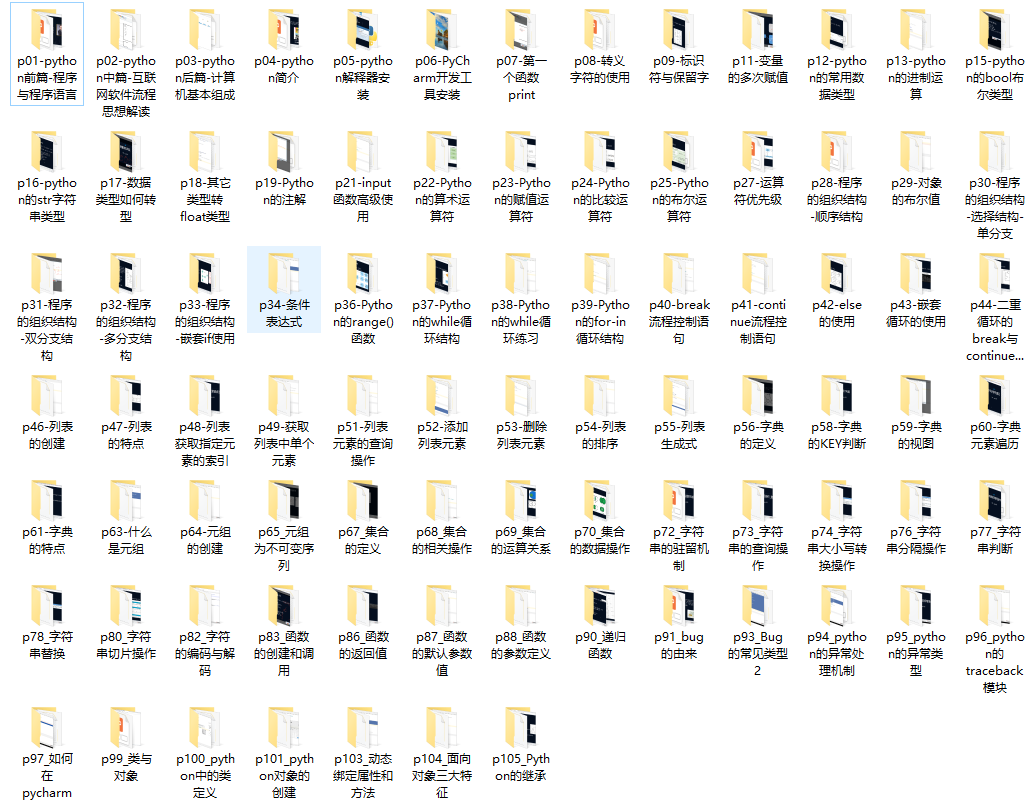Click the p105_Python的继承 folder icon
The width and height of the screenshot is (1036, 806).
pyautogui.click(x=521, y=728)
